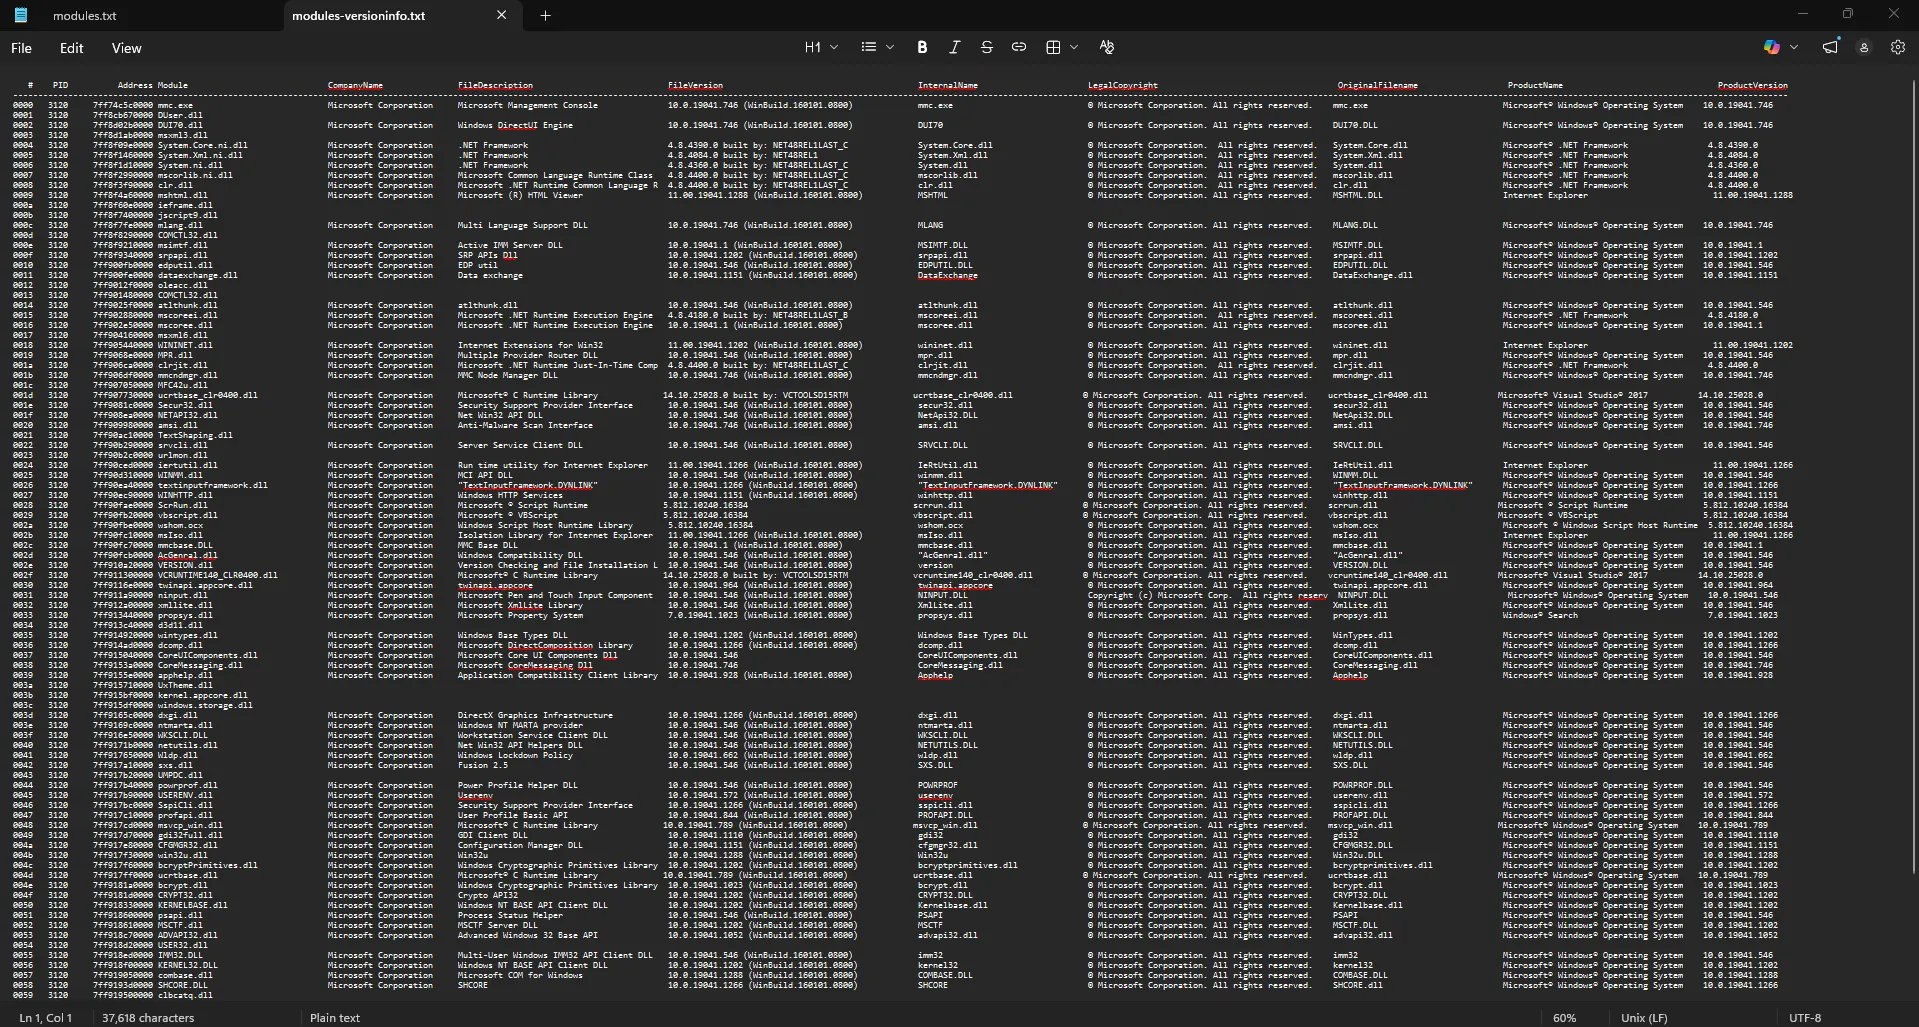Insert a table using the table icon
The width and height of the screenshot is (1919, 1027).
(1053, 47)
